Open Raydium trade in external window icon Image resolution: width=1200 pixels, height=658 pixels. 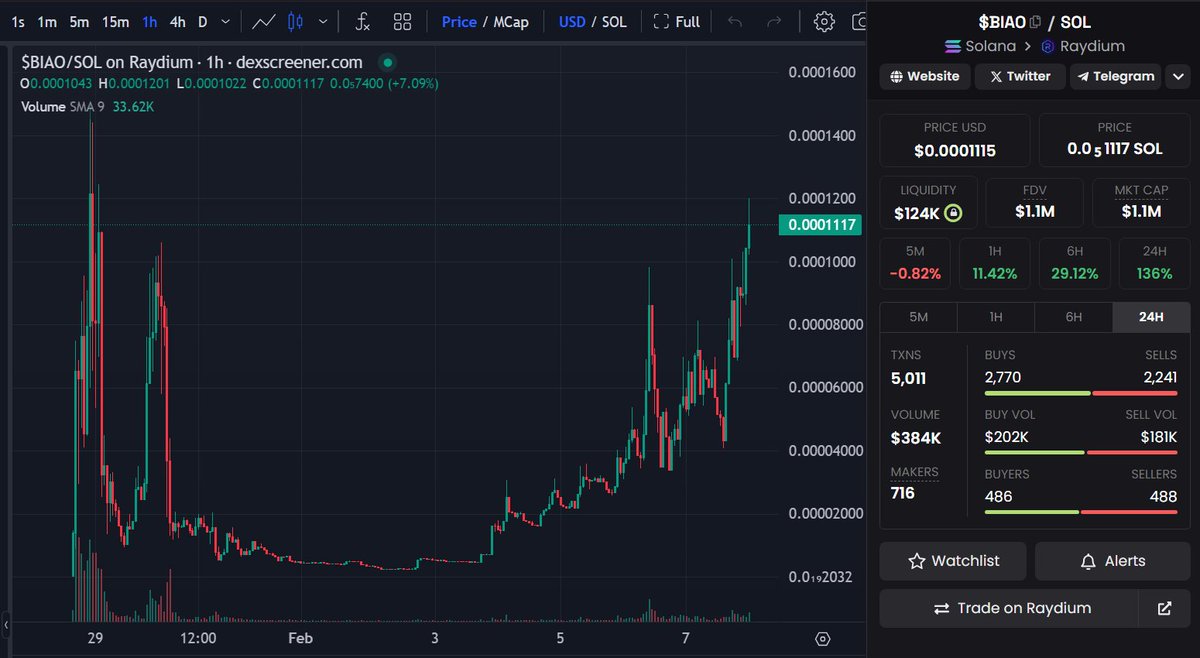pyautogui.click(x=1164, y=608)
